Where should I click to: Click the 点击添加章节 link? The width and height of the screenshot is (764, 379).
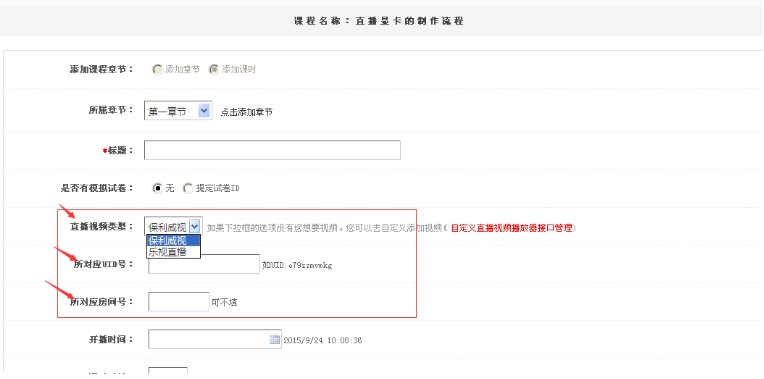point(247,112)
